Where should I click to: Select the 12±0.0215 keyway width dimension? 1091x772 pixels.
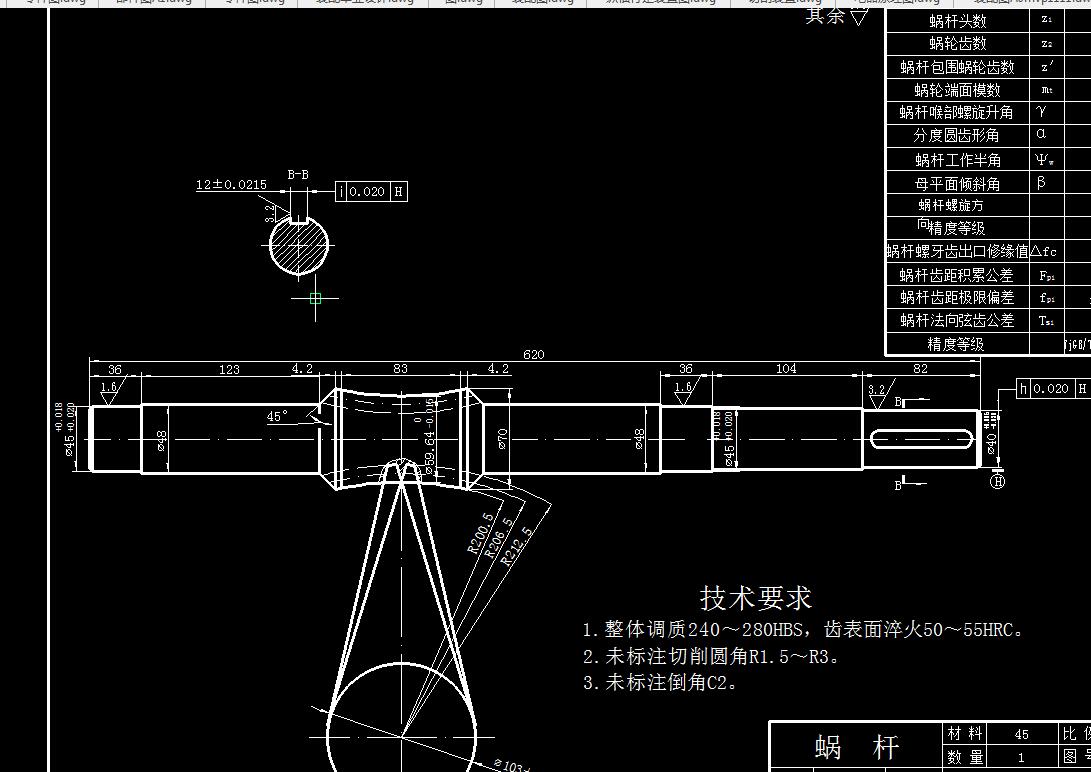pyautogui.click(x=231, y=184)
